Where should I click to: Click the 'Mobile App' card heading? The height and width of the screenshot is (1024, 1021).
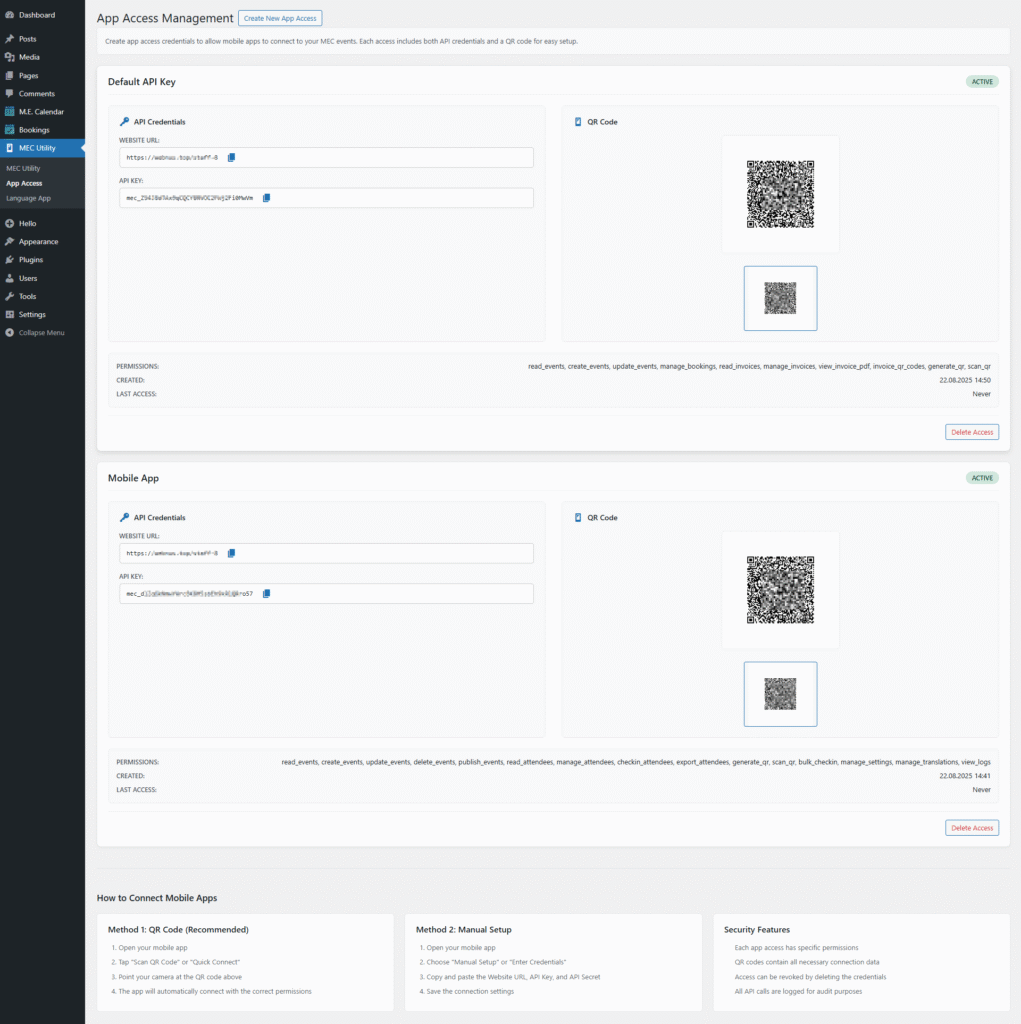click(x=133, y=478)
